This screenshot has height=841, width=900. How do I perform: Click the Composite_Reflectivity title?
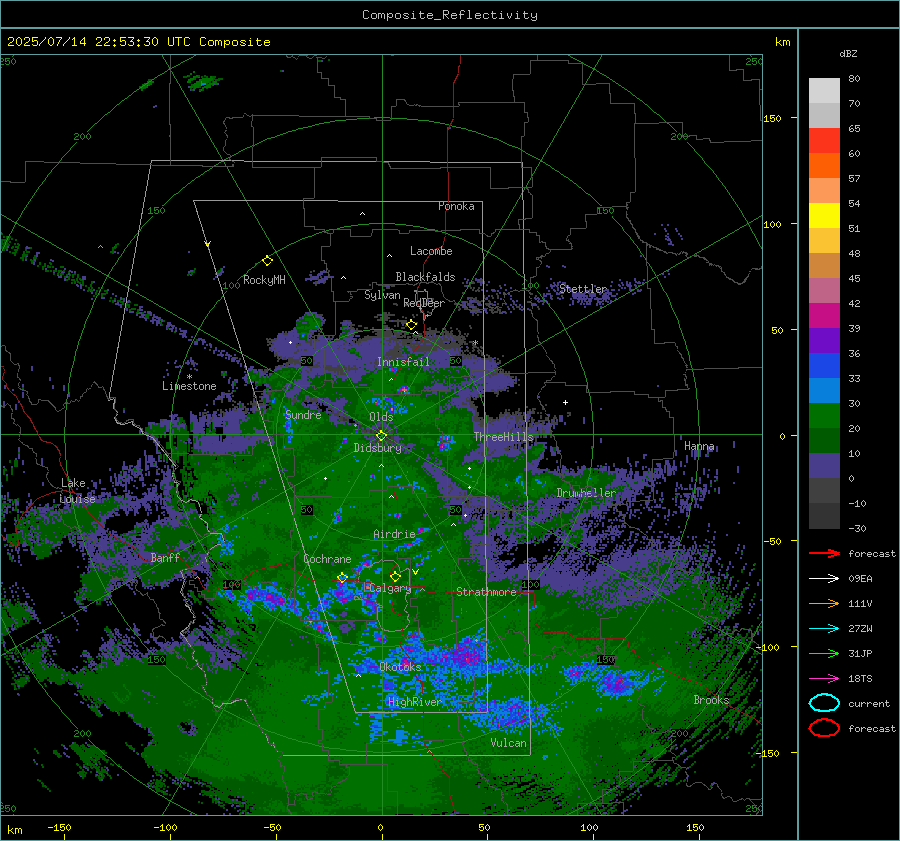[450, 15]
